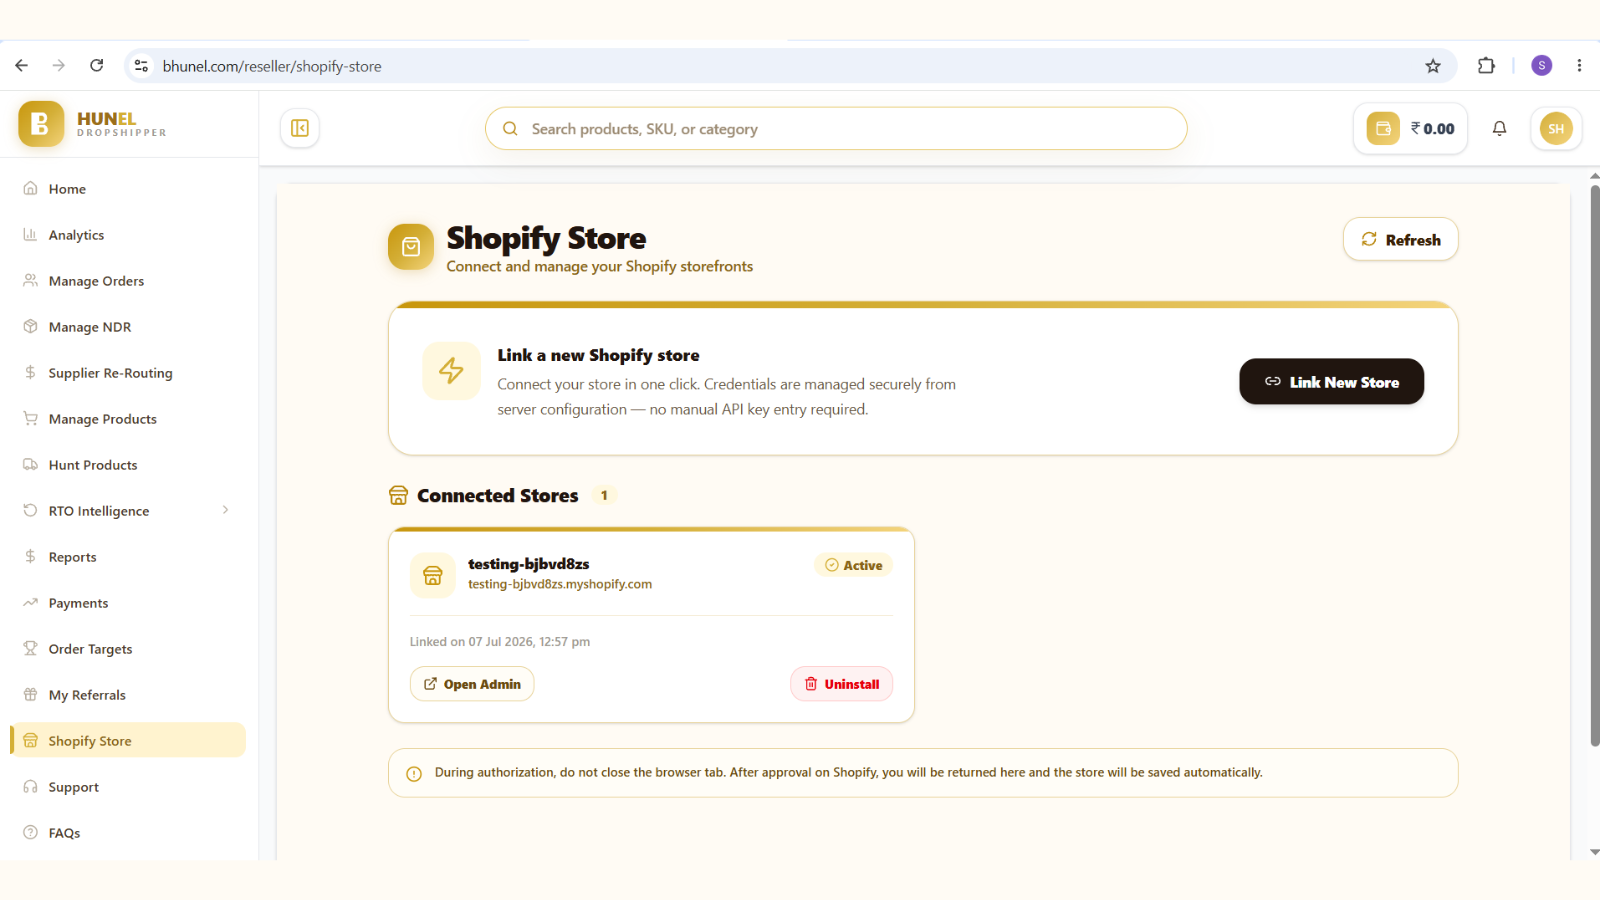1600x900 pixels.
Task: Go to Hunt Products
Action: coord(128,465)
